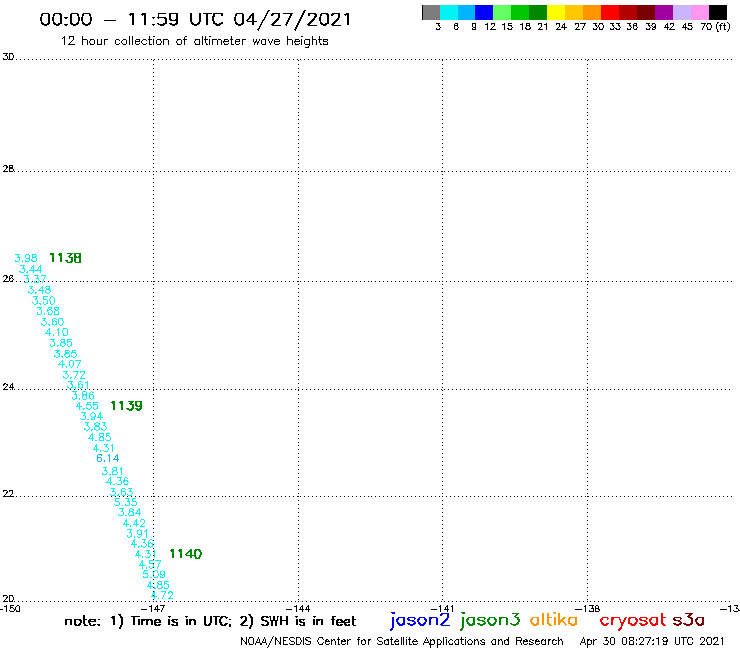Click the 3.86 wave height value
The width and height of the screenshot is (740, 650).
coord(83,396)
